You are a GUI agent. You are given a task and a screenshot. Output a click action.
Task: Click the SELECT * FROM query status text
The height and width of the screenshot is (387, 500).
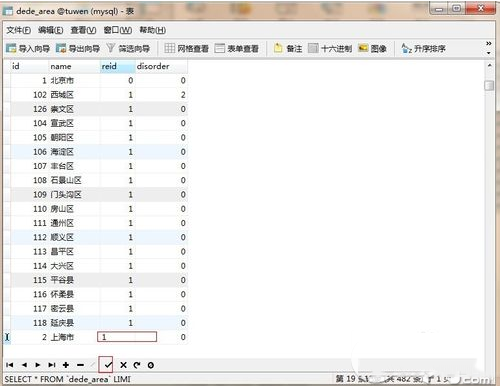click(68, 379)
